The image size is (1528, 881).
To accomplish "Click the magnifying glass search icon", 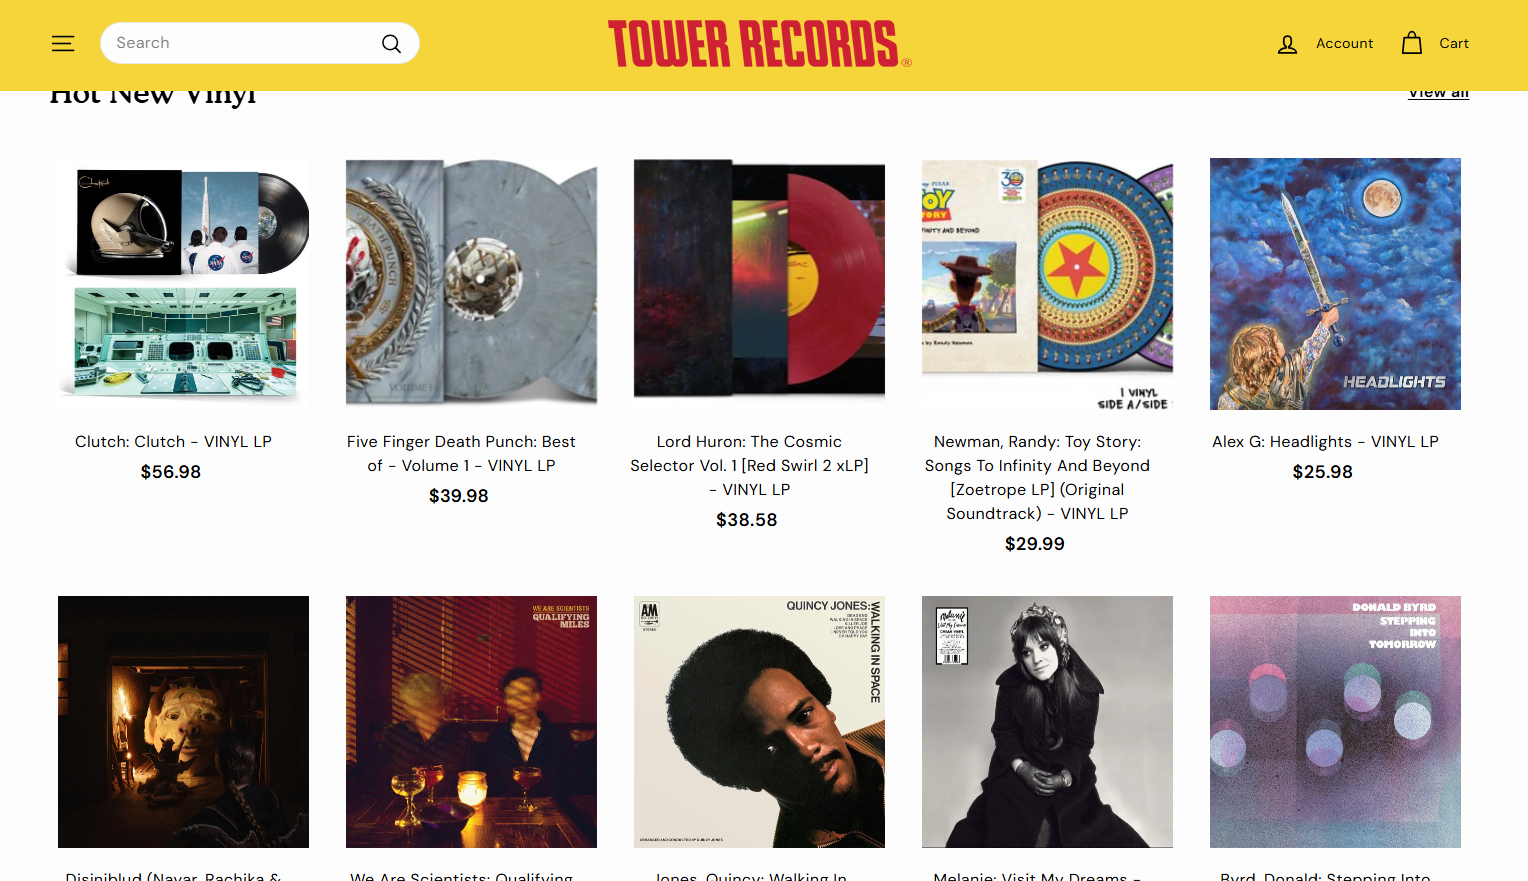I will tap(391, 43).
